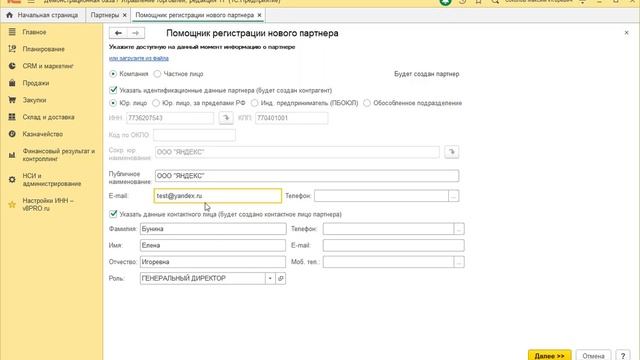Open CRM и маркетинг section
Screen dimensions: 640x360
coord(48,66)
